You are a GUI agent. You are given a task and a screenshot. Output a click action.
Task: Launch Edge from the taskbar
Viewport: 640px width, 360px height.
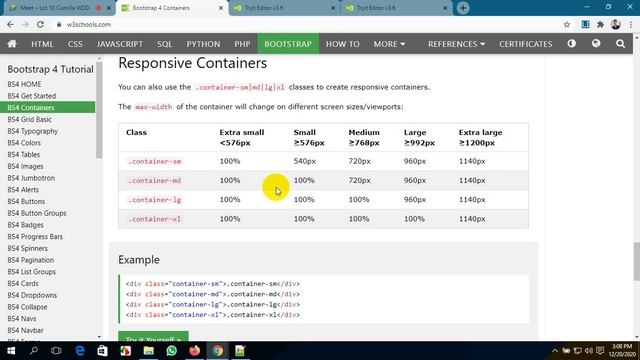coord(80,351)
